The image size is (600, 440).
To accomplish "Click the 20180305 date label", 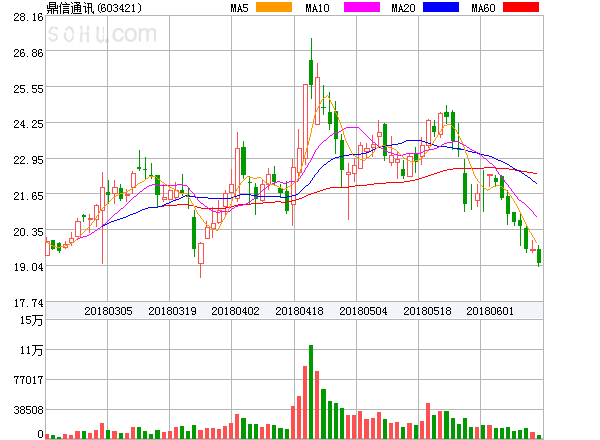I will (108, 311).
